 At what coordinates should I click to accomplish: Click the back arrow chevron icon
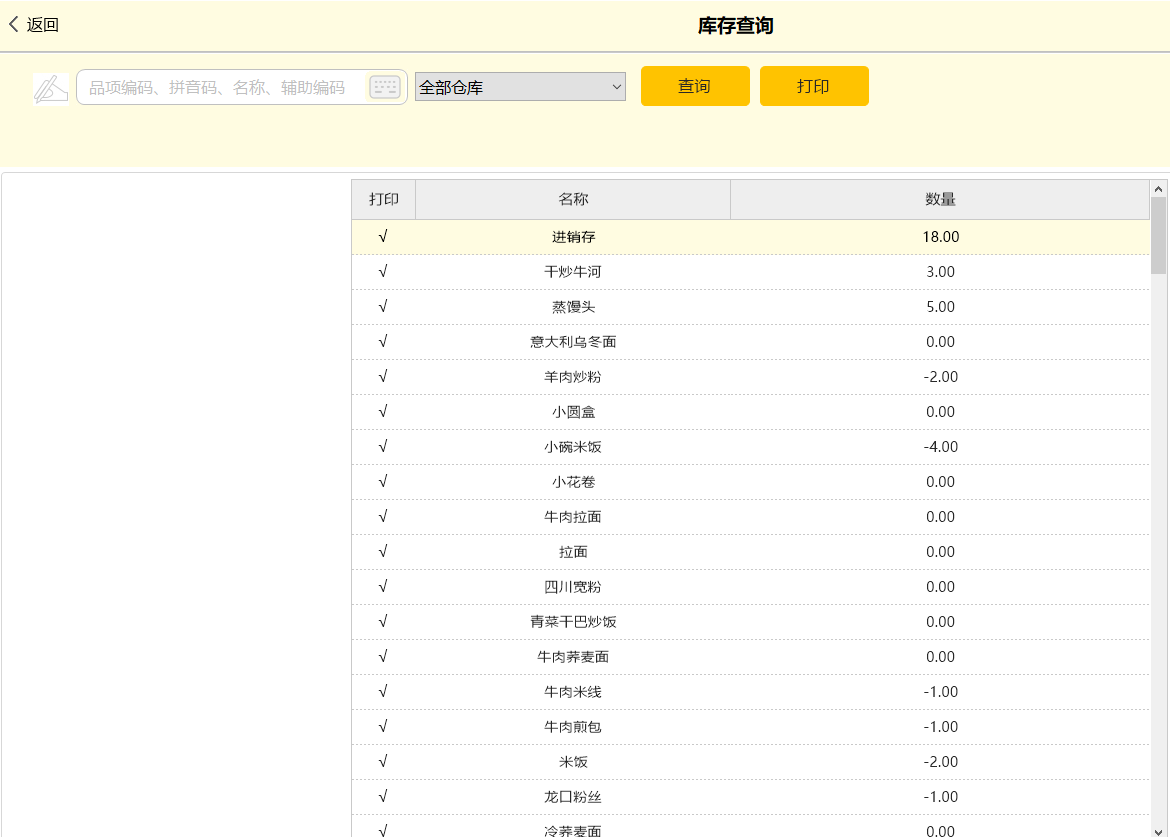13,25
